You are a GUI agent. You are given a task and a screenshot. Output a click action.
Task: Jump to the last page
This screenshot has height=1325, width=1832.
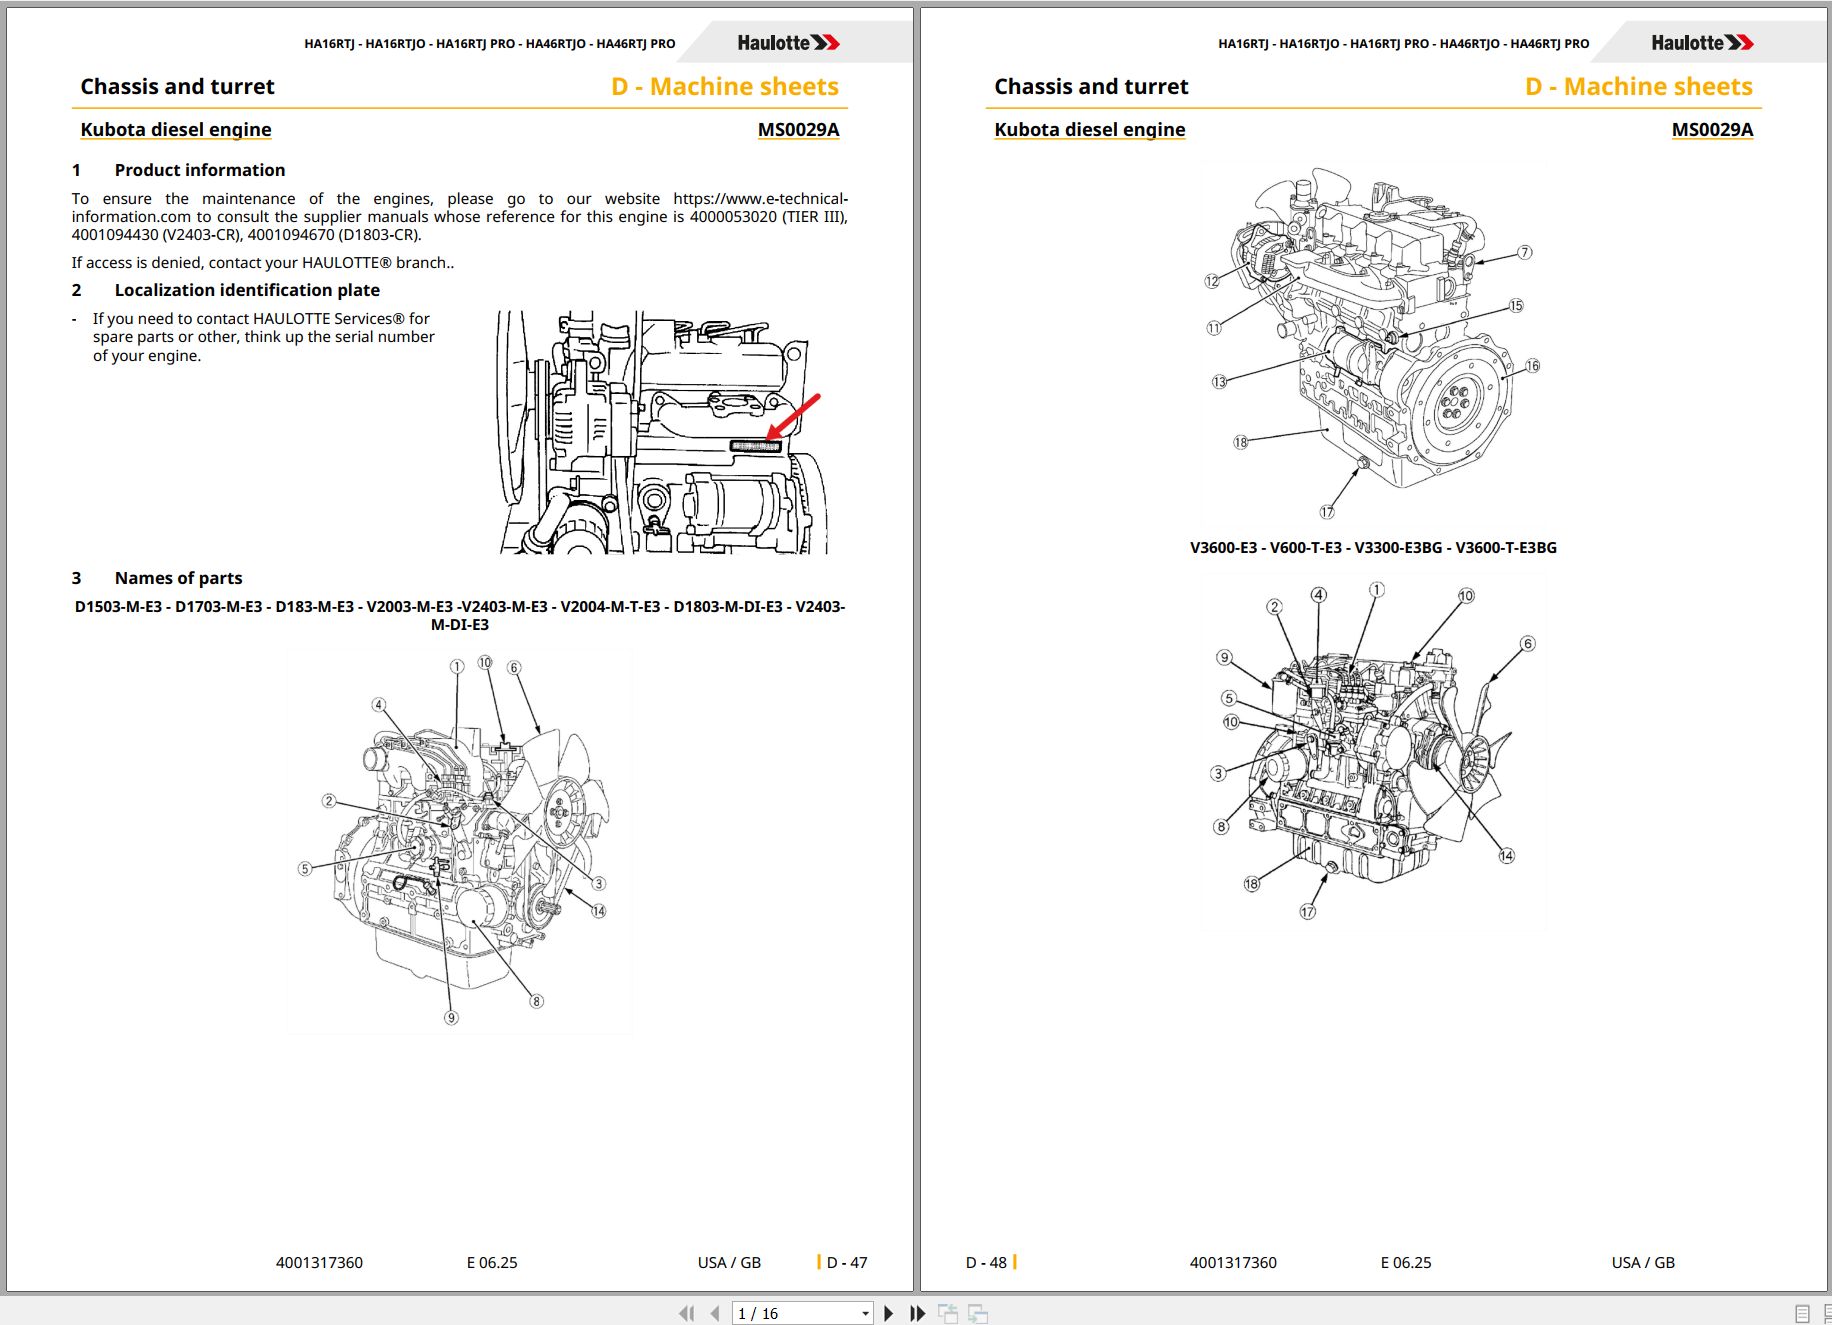pos(917,1313)
